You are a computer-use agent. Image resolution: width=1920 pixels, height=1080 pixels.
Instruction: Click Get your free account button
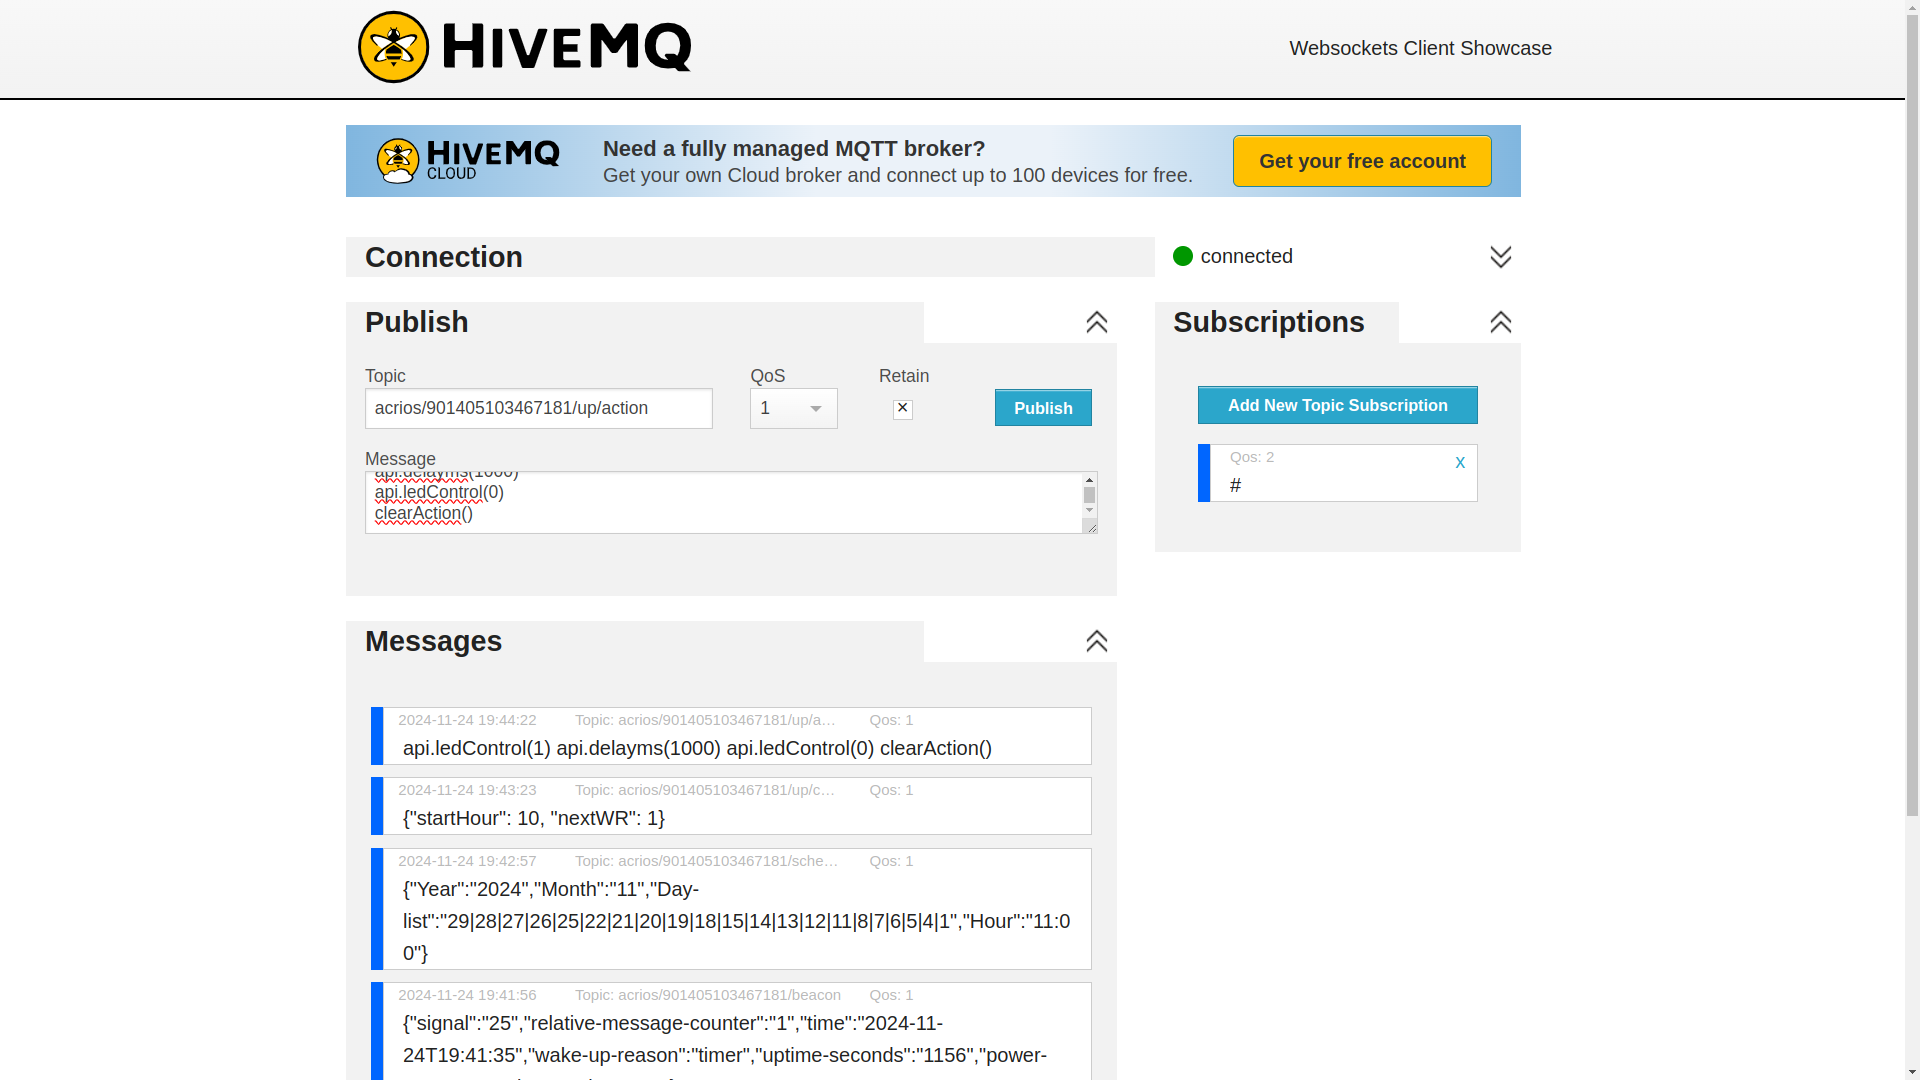click(1362, 161)
